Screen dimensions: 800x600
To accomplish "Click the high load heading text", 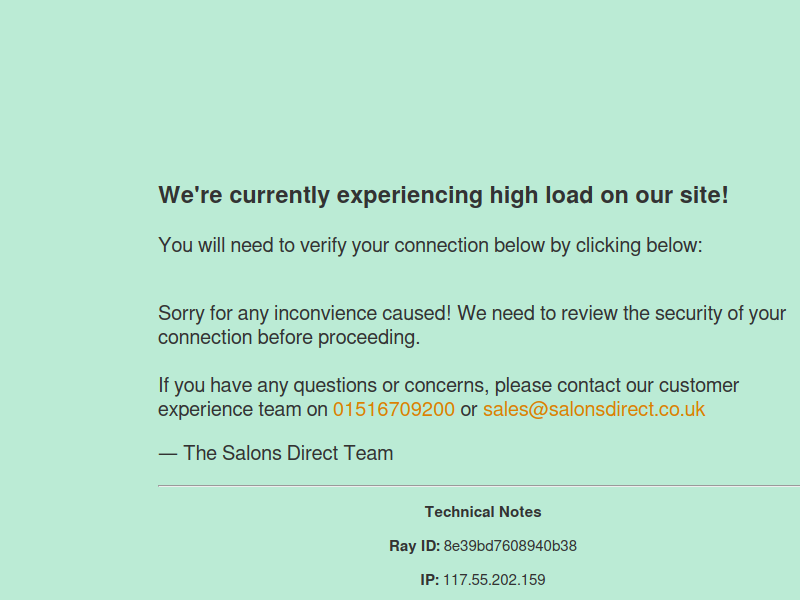I will coord(443,195).
